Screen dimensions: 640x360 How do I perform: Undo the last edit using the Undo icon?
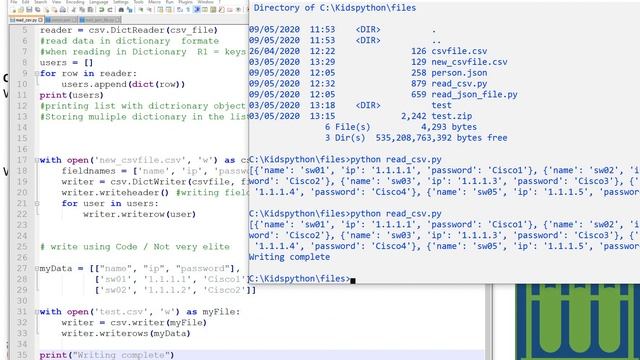pos(101,9)
